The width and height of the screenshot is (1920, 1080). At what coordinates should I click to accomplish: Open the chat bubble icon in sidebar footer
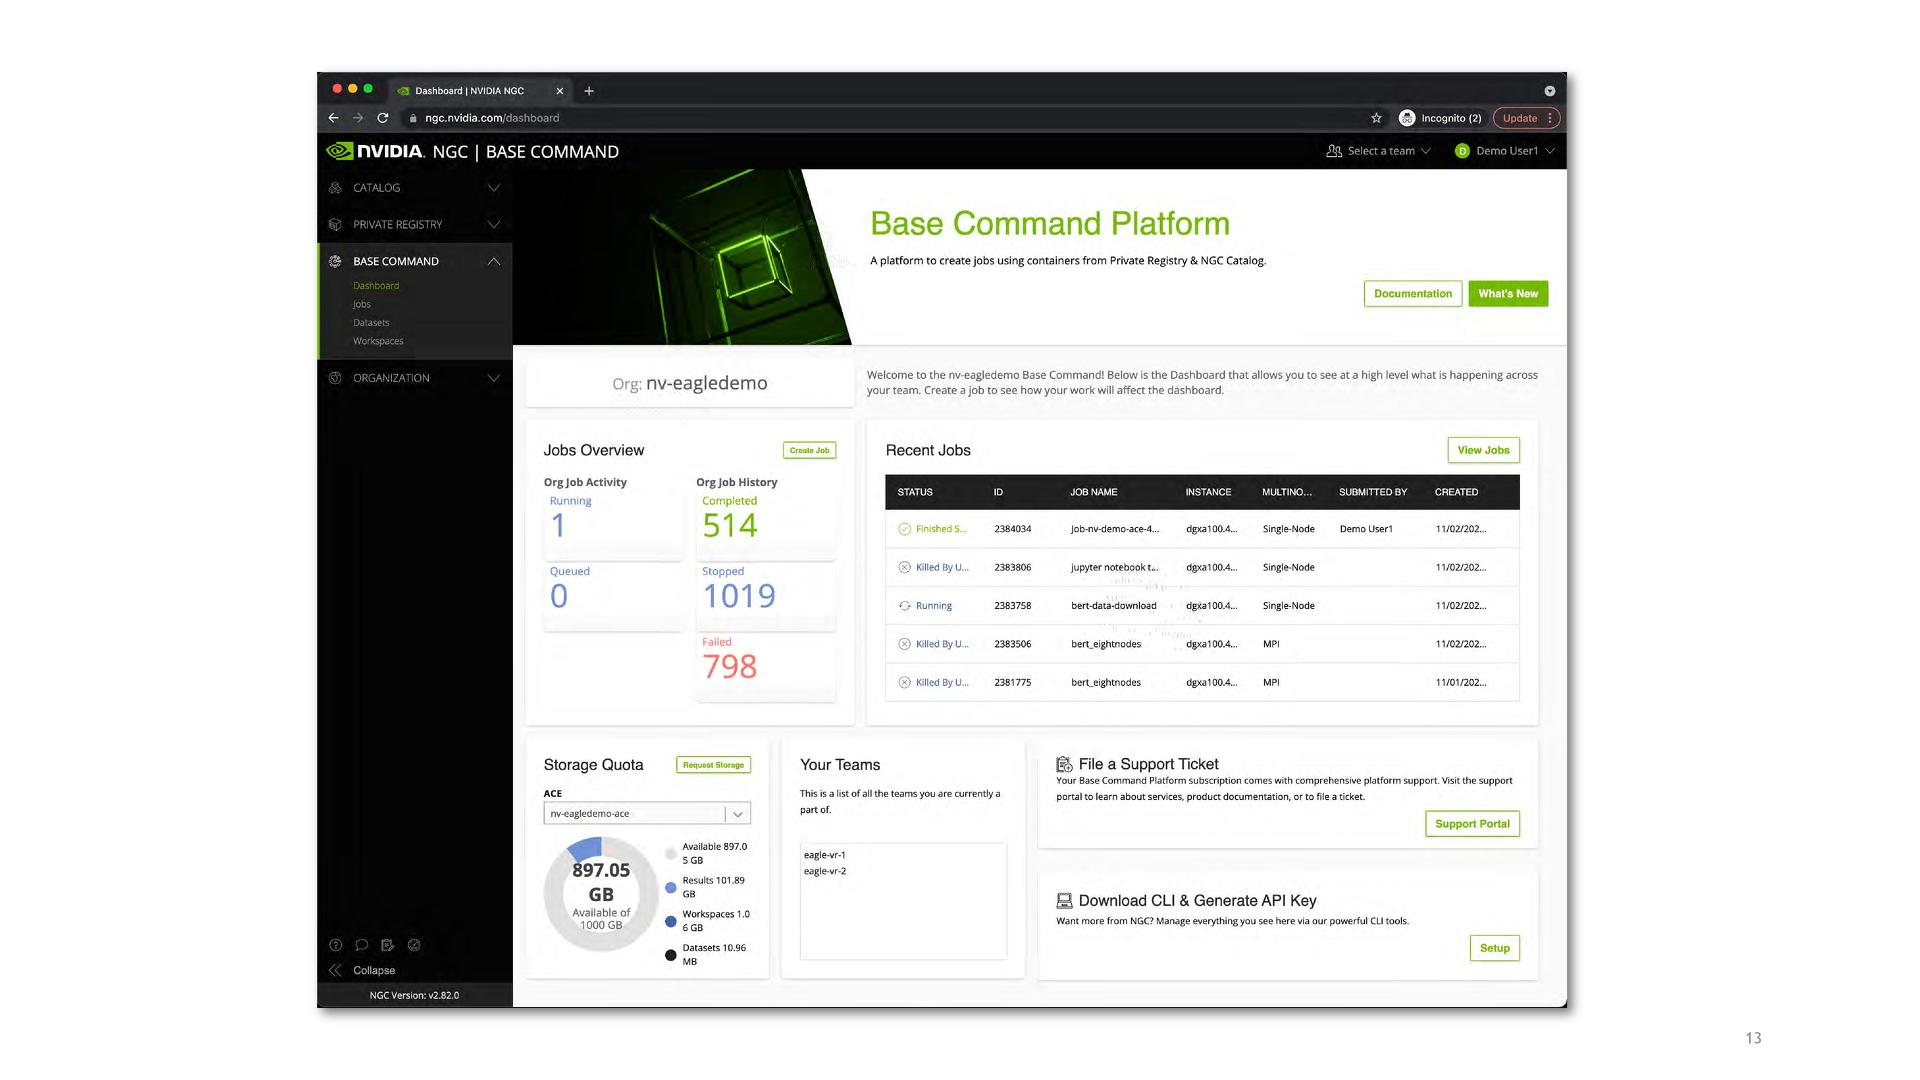pos(362,945)
